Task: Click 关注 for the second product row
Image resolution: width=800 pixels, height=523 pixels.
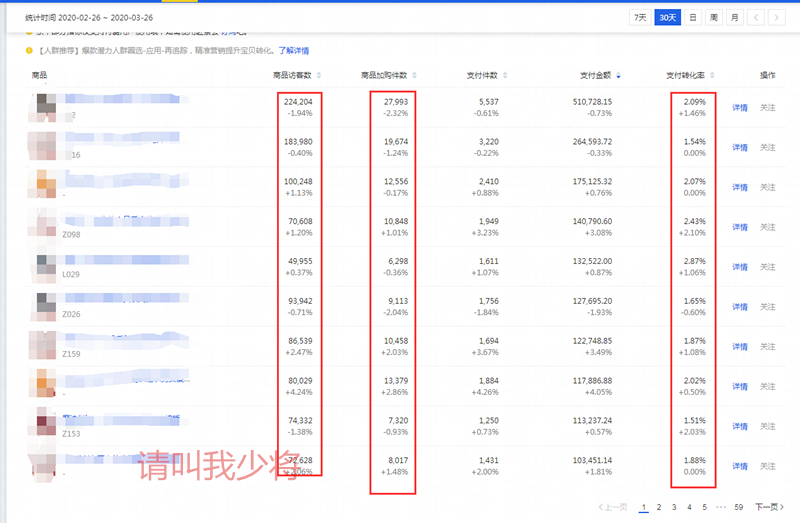Action: [x=767, y=148]
